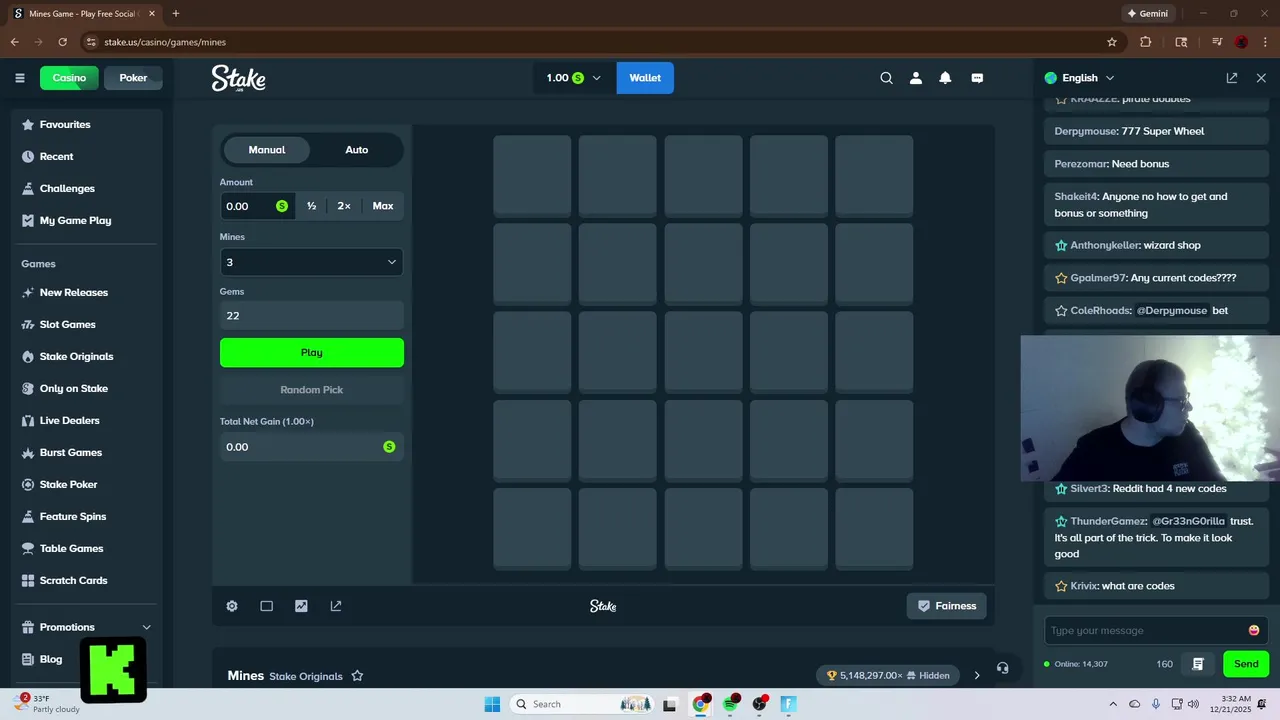The image size is (1280, 720).
Task: Switch to Manual mode
Action: 267,150
